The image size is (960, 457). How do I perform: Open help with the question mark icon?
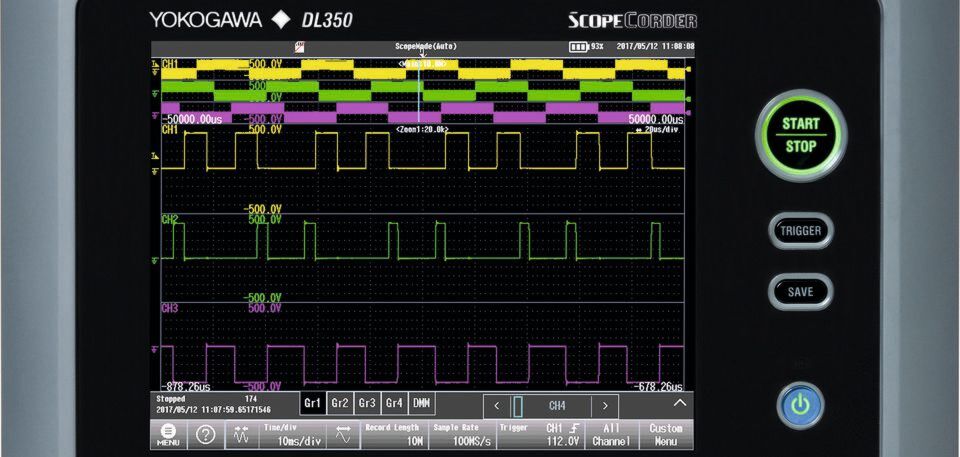click(205, 435)
